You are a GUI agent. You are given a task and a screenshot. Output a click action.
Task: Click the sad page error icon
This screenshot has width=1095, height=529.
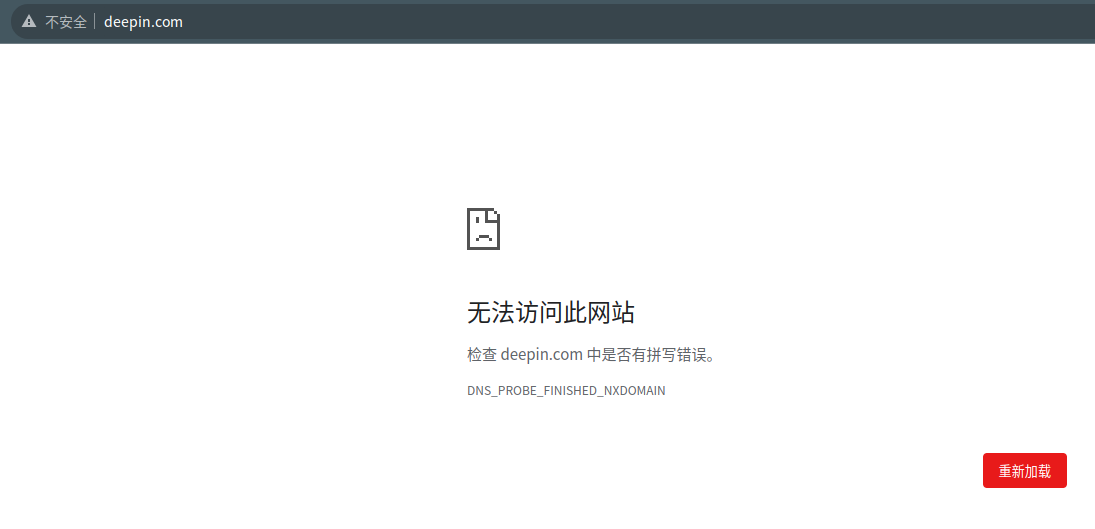coord(483,229)
